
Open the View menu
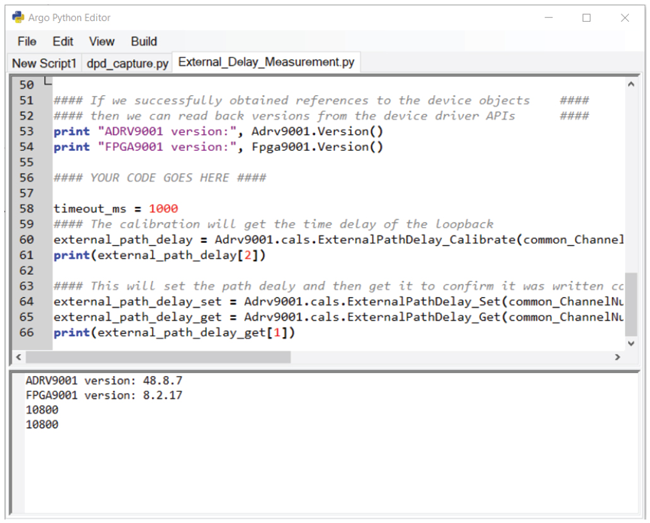(x=102, y=41)
